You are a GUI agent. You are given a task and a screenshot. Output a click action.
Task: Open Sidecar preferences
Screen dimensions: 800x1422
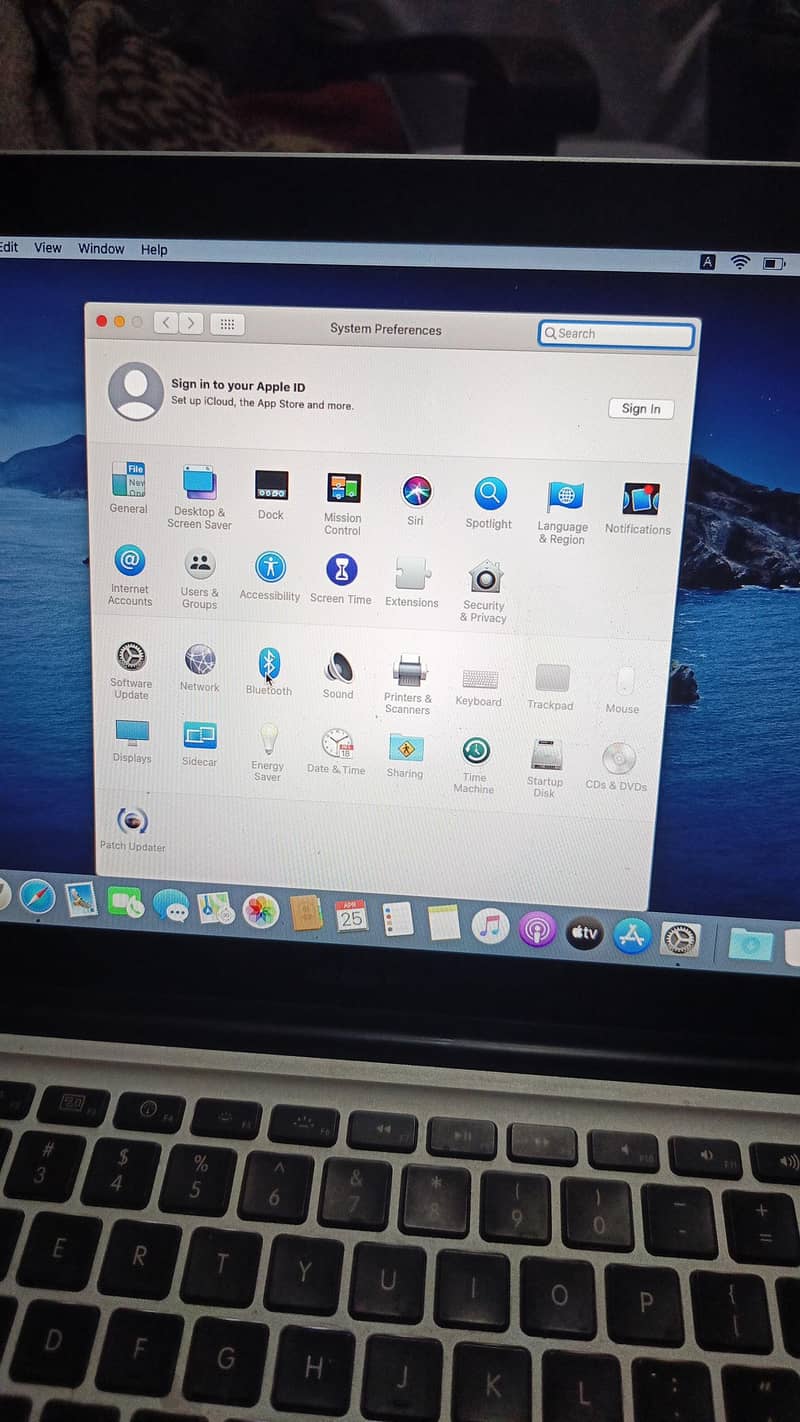tap(200, 744)
